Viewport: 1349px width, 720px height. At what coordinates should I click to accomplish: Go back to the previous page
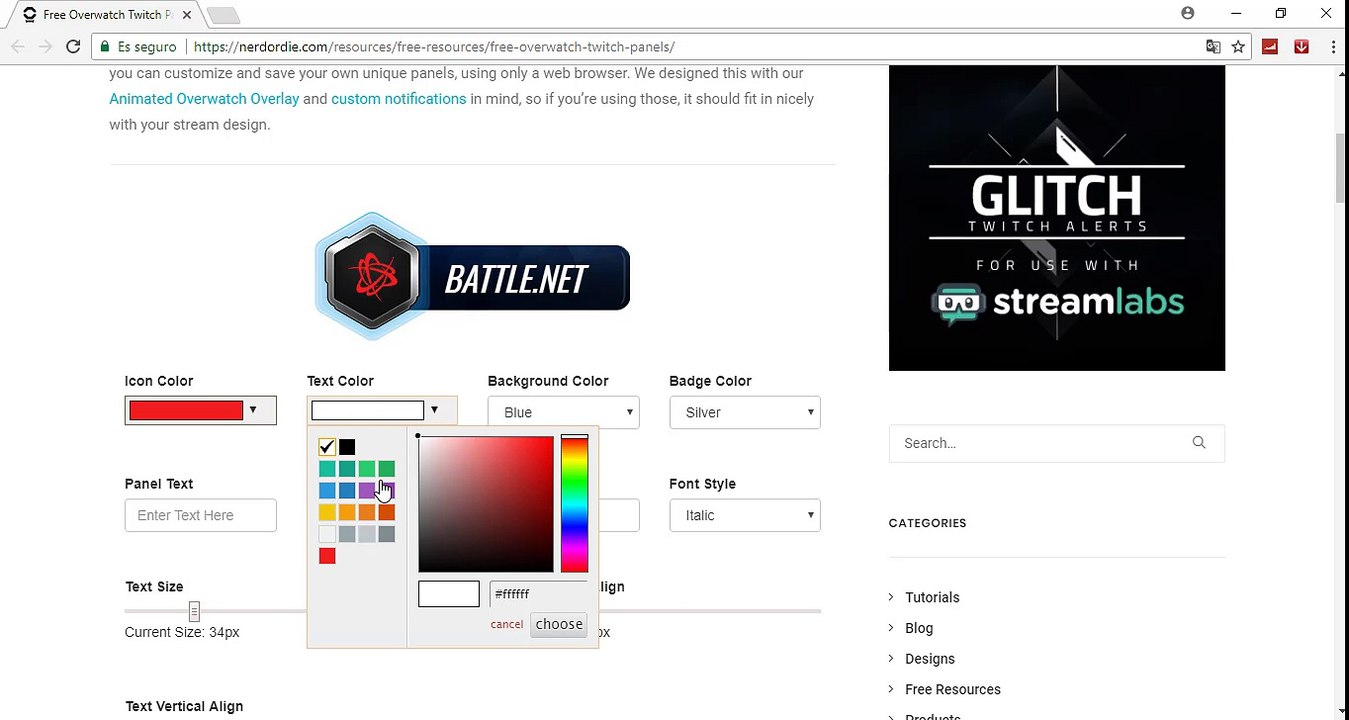tap(18, 47)
